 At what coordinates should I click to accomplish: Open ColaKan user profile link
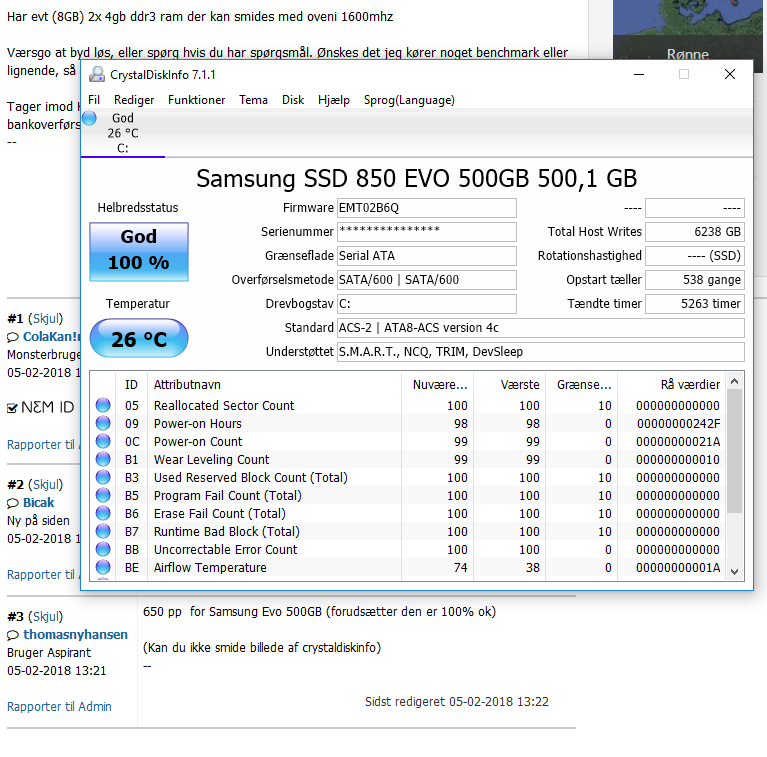coord(51,336)
